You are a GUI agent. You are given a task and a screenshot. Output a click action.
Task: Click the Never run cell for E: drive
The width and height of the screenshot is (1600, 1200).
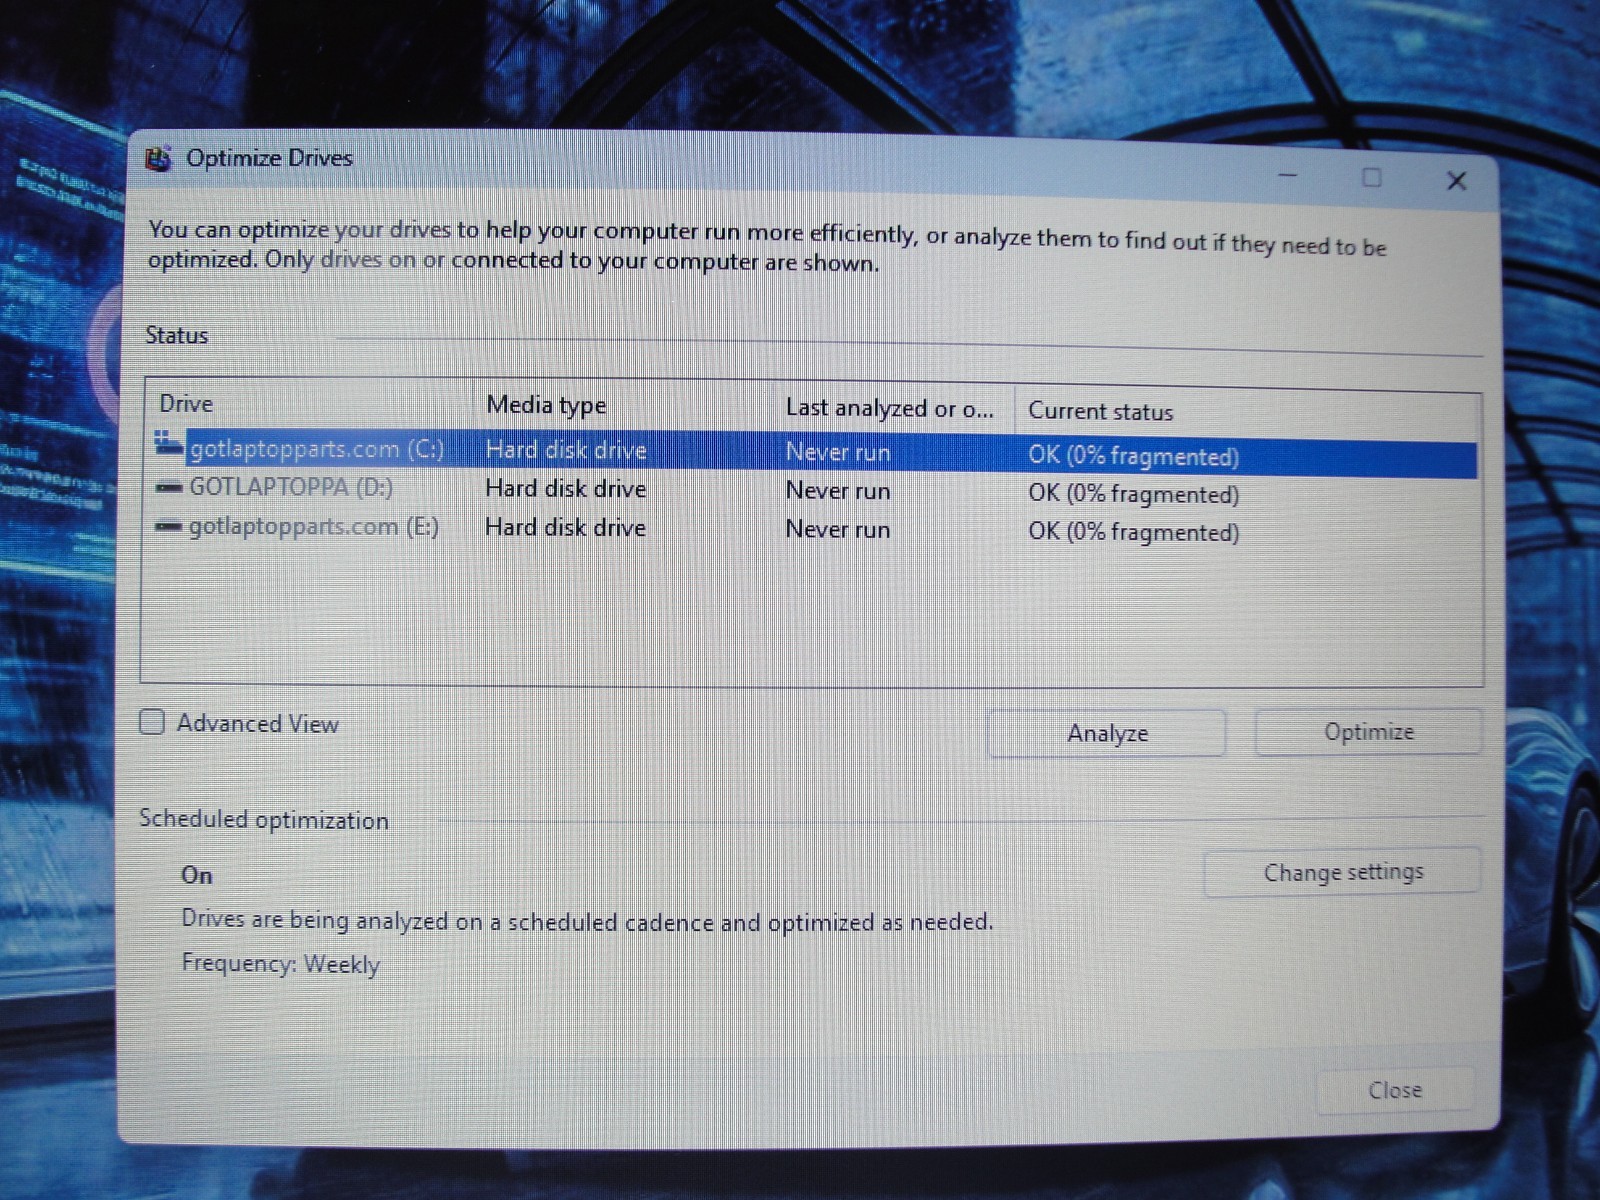point(837,529)
